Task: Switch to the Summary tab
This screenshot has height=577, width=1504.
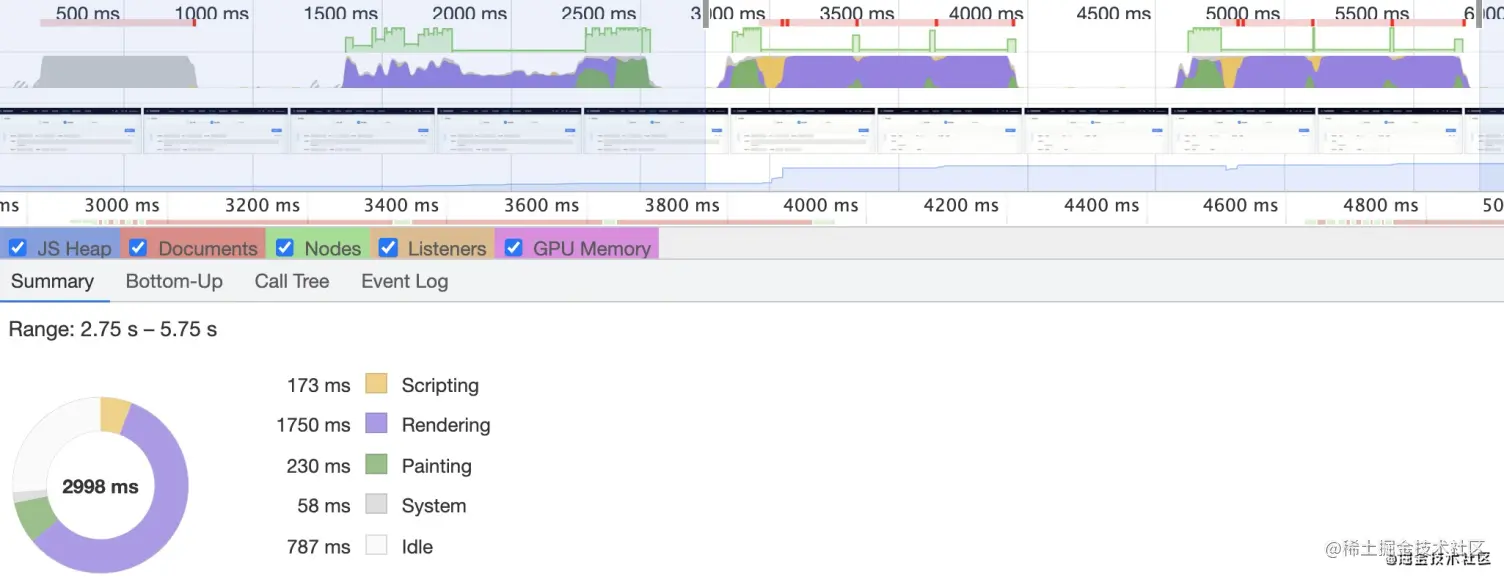Action: [x=52, y=281]
